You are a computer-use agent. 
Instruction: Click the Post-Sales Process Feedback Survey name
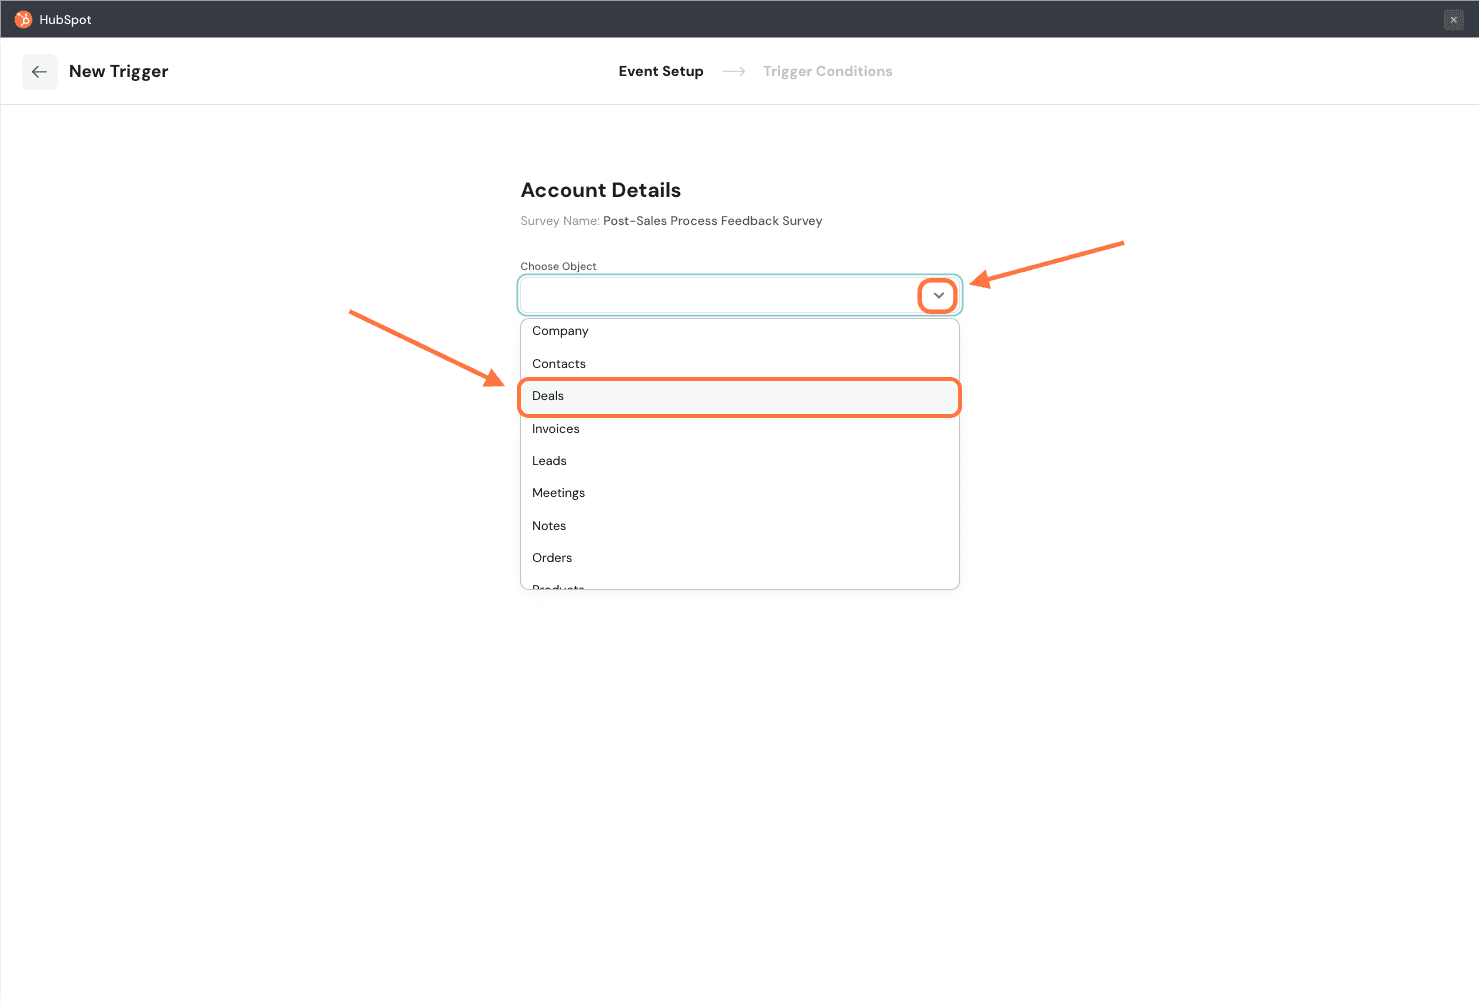712,221
